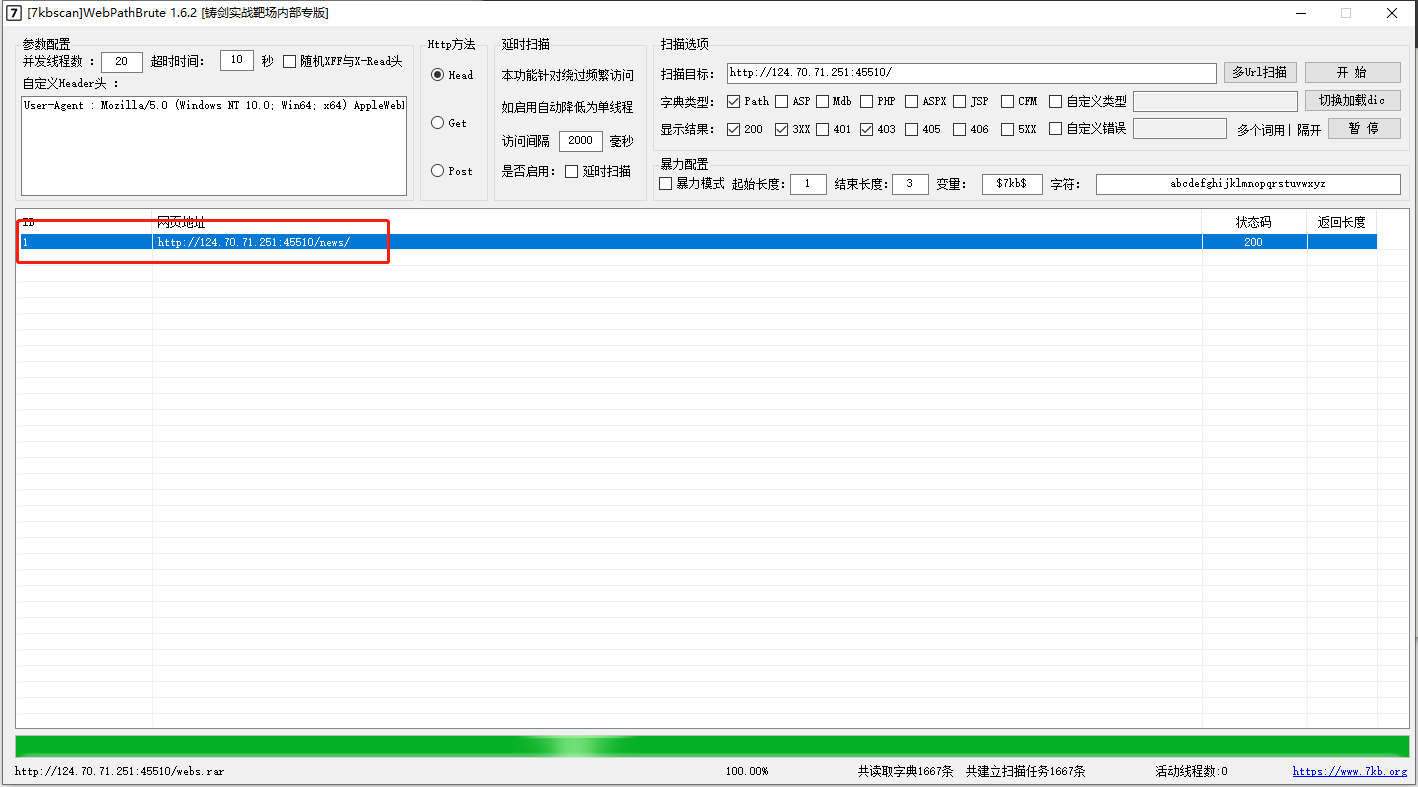Enable the 自定义错误 checkbox

1055,129
